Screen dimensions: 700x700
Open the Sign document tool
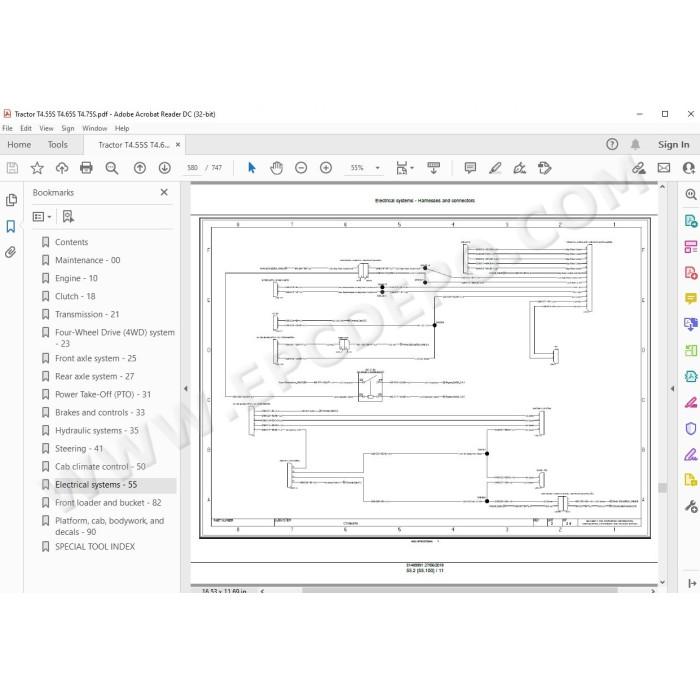click(519, 168)
